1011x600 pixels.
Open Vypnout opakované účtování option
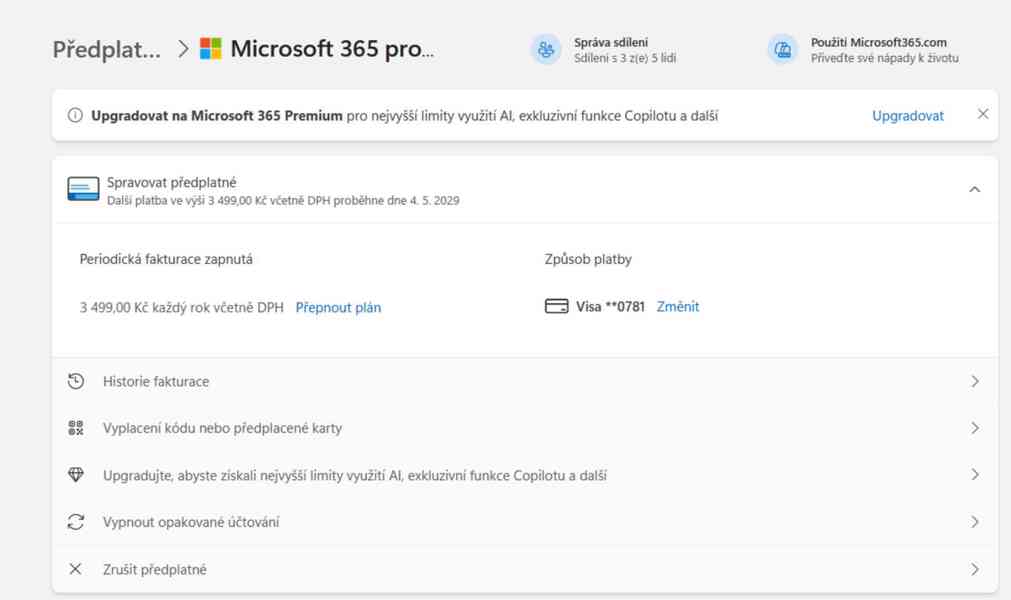(x=191, y=522)
